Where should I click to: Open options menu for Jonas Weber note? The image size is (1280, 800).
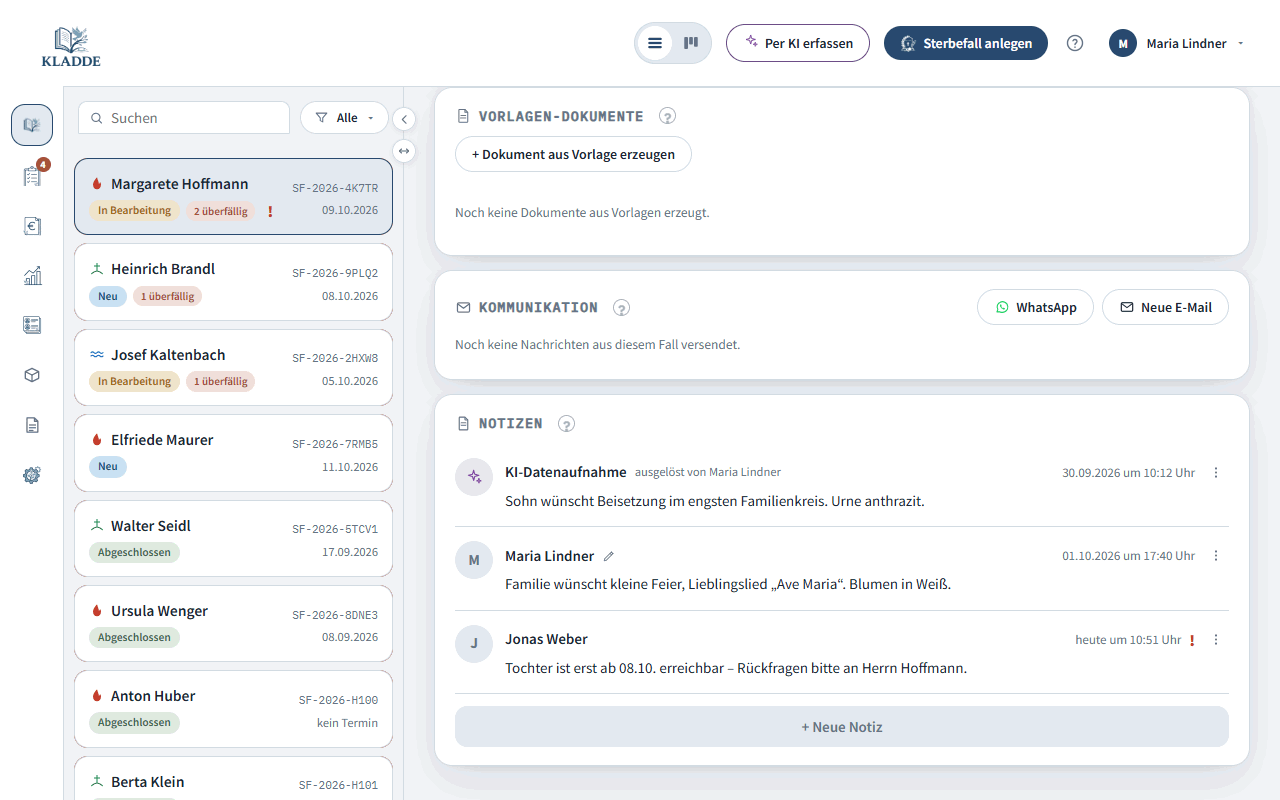tap(1216, 640)
